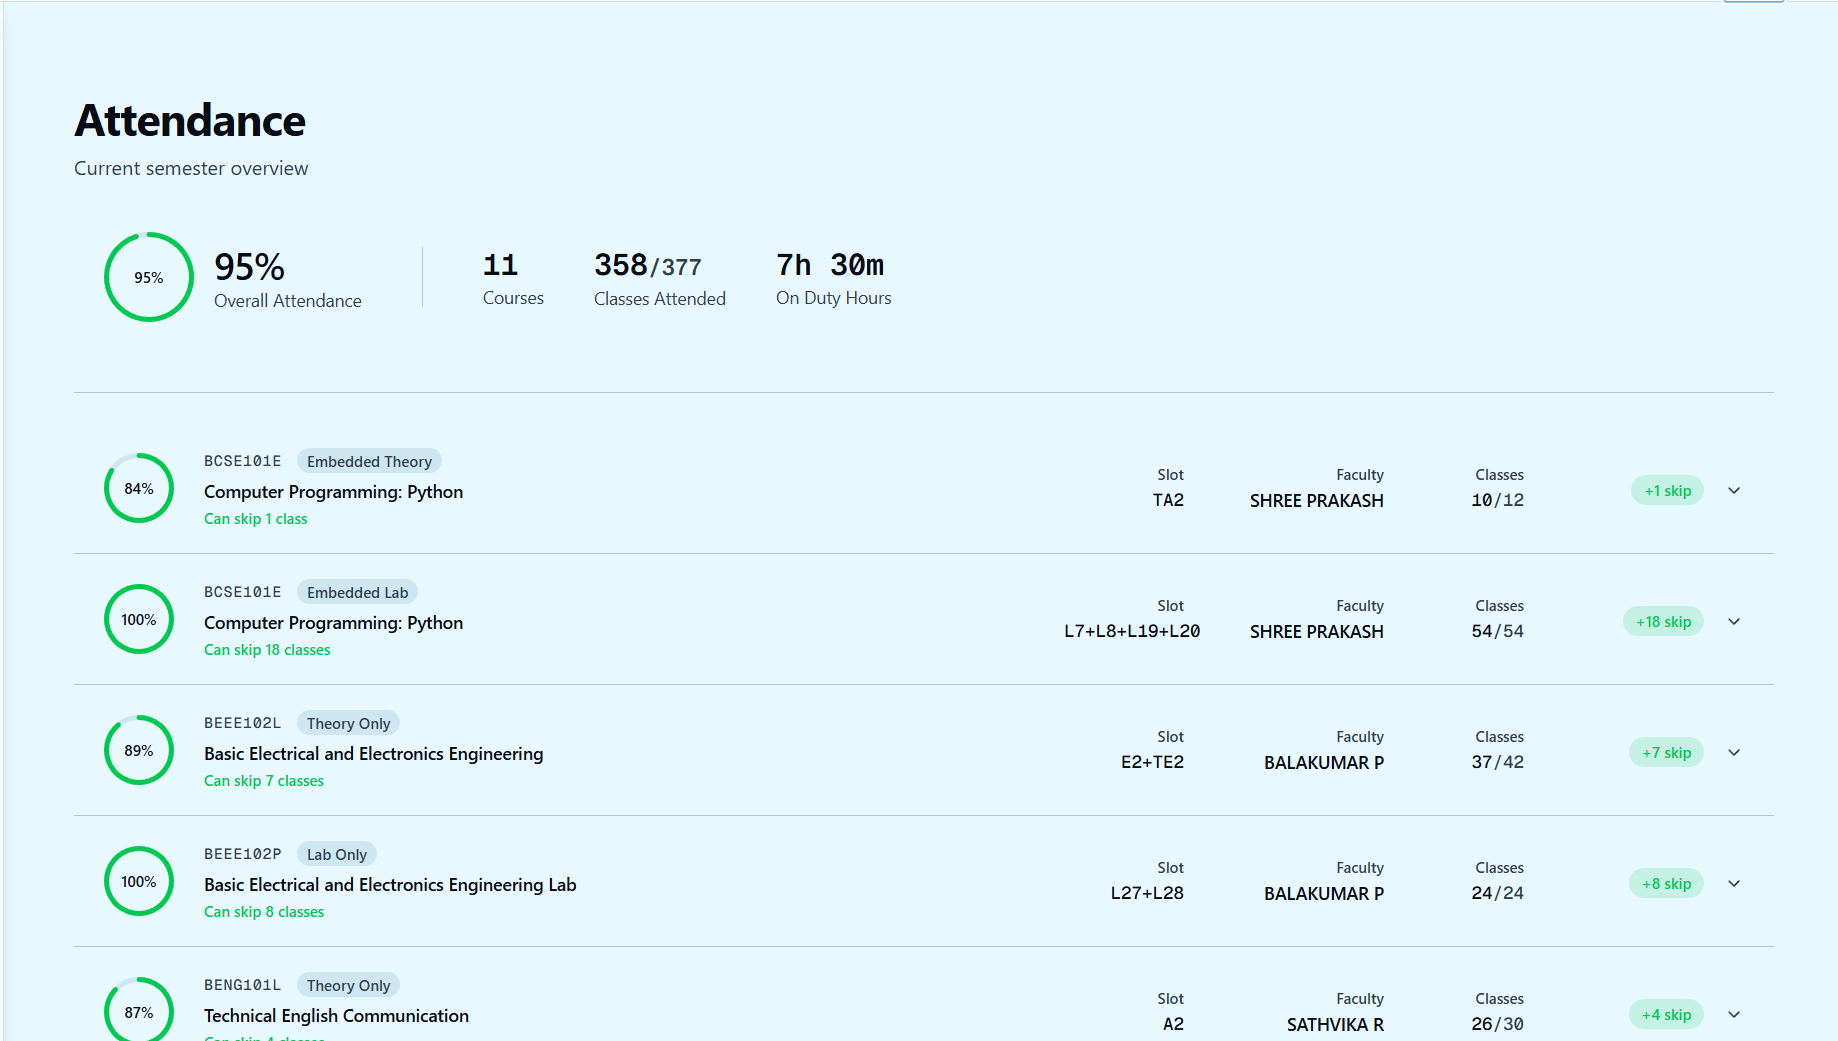Screen dimensions: 1838x1041
Task: Click the 89% attendance progress ring
Action: [x=139, y=750]
